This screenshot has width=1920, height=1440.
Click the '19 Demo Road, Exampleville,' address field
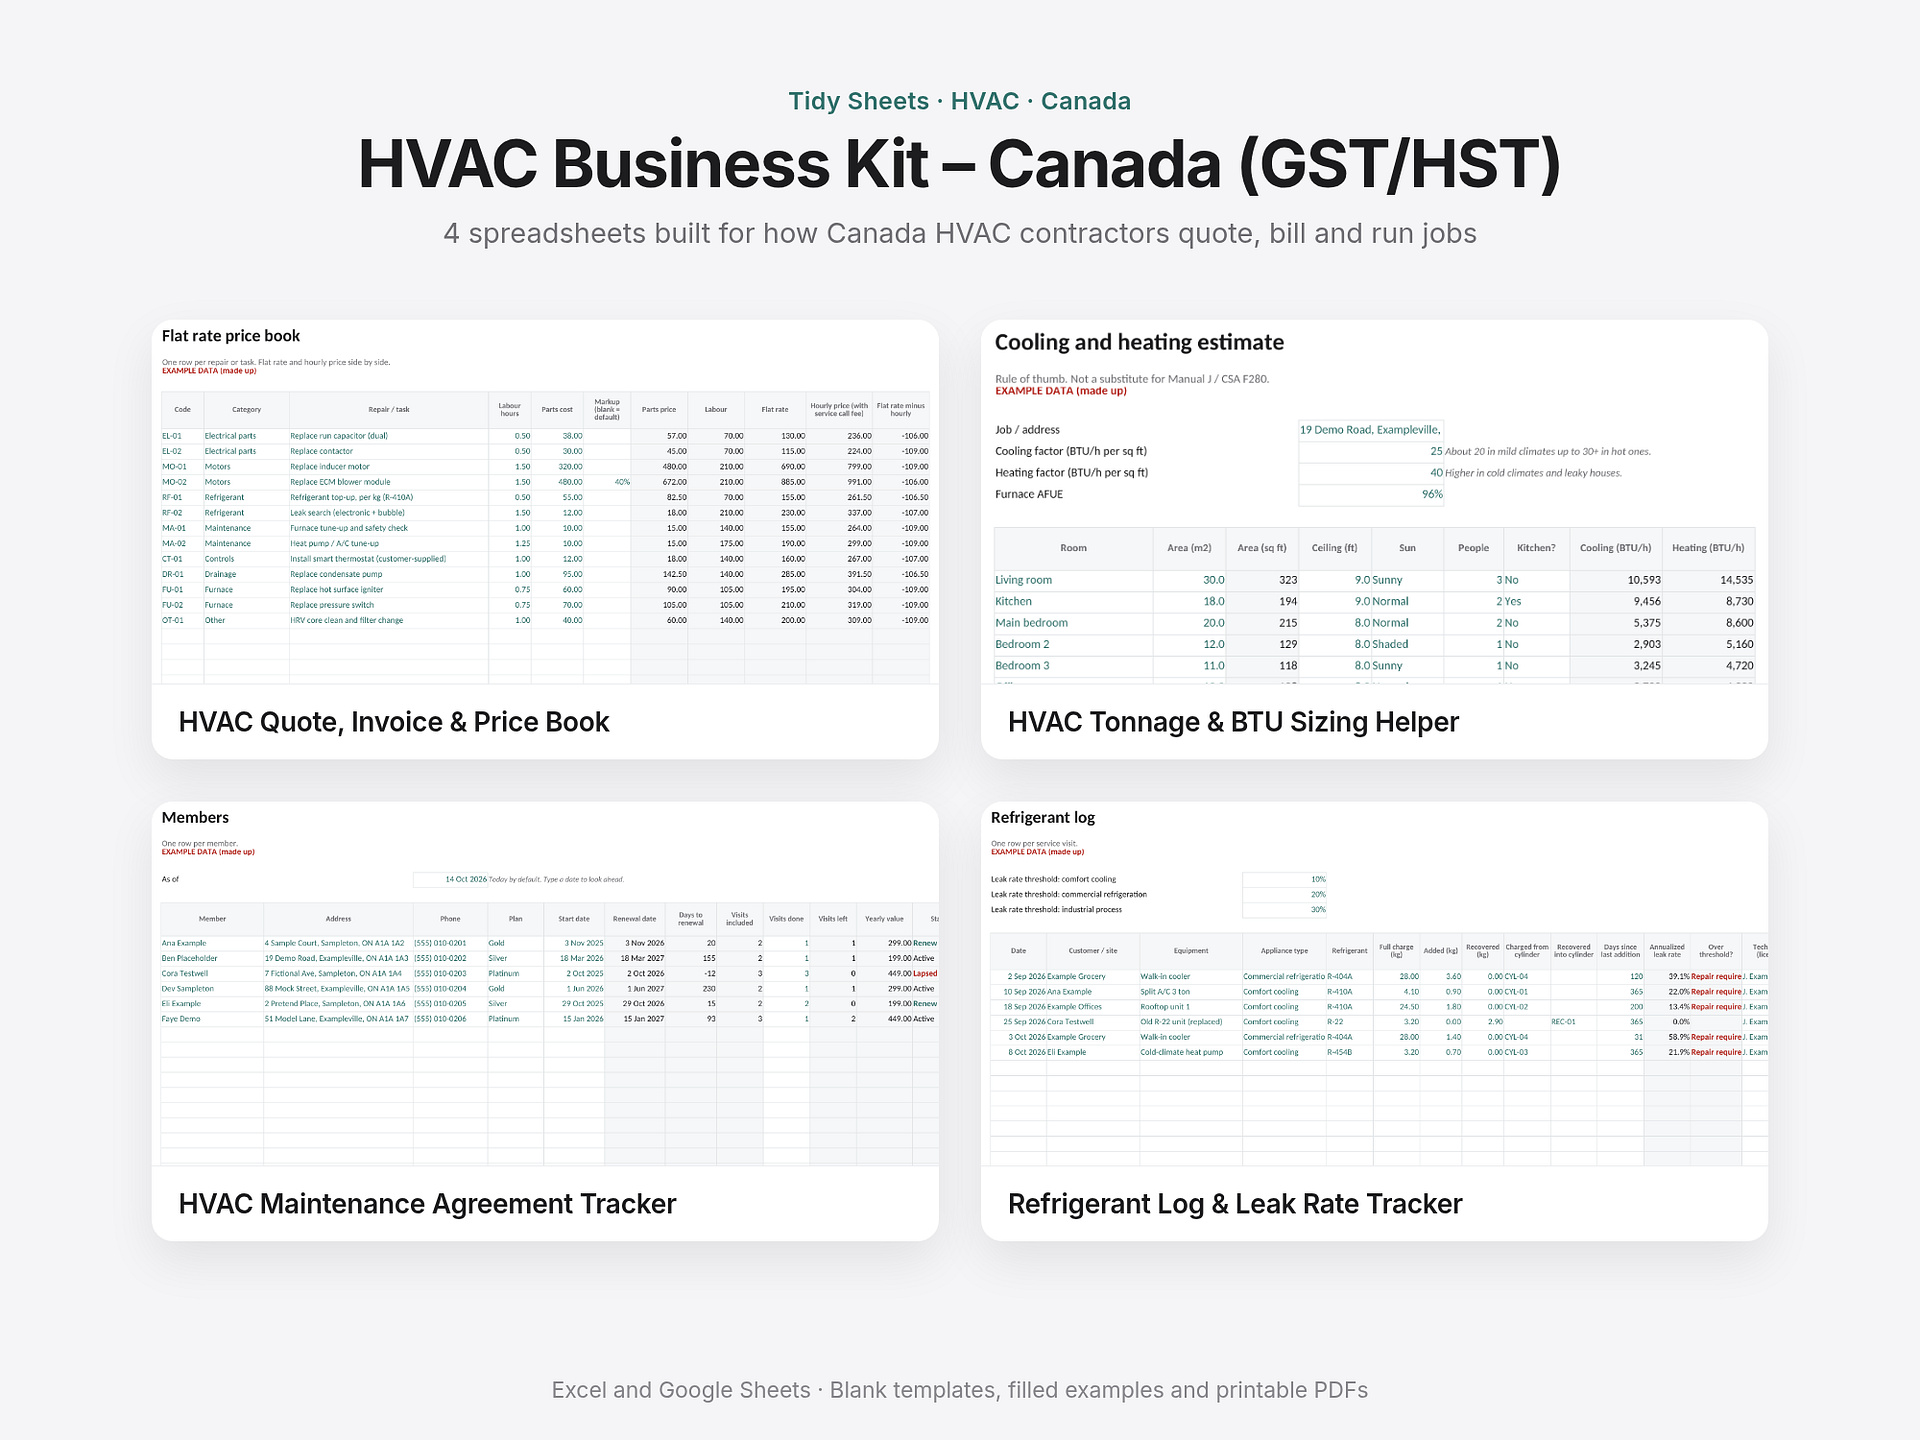[1370, 430]
